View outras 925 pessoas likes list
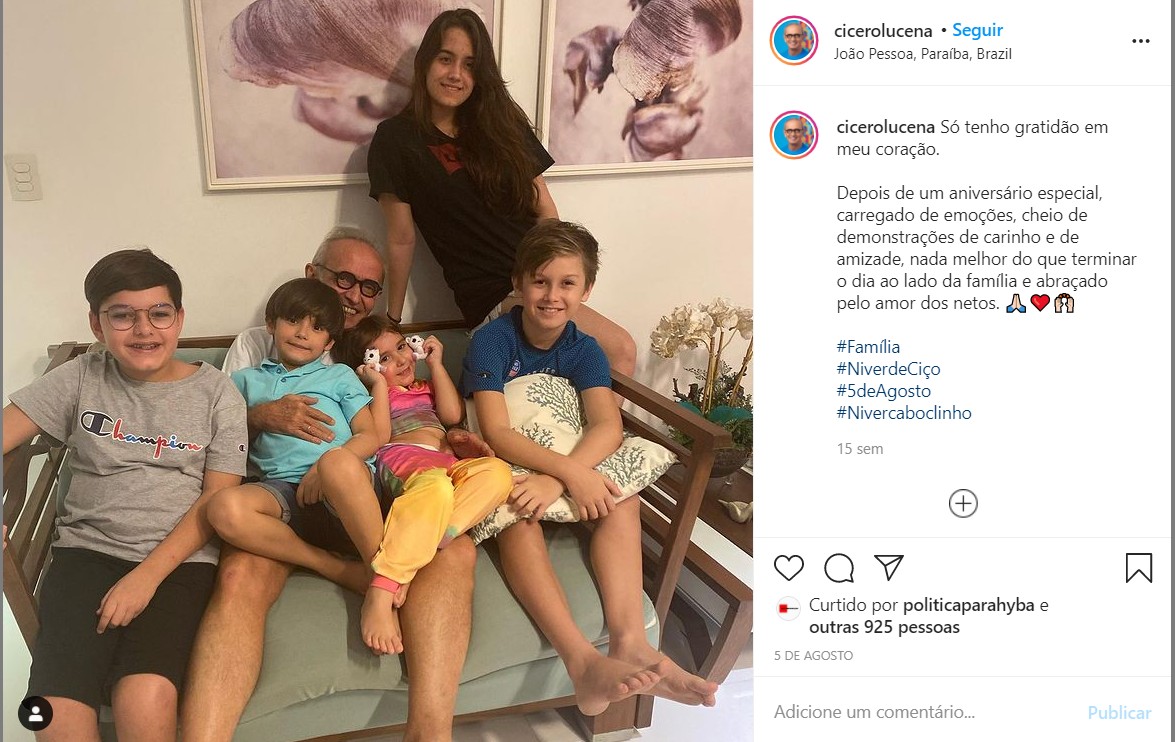This screenshot has height=742, width=1175. 884,627
